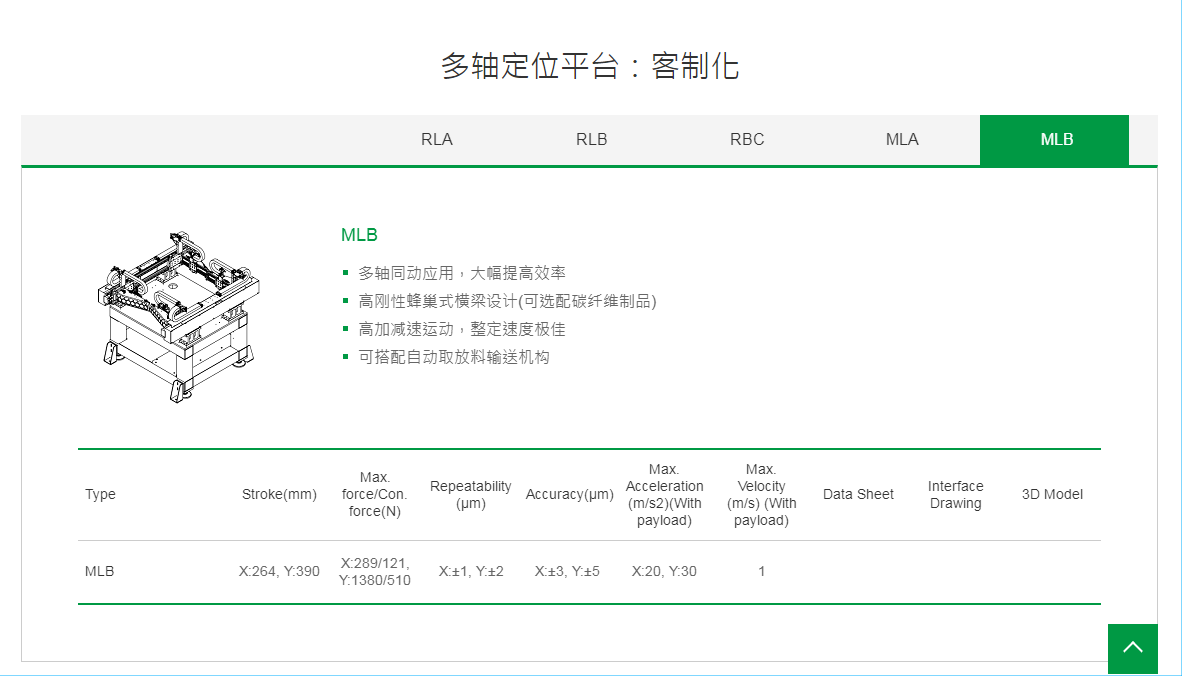Click the page title 多轴定位平台：客制化
The height and width of the screenshot is (676, 1182).
[x=590, y=66]
